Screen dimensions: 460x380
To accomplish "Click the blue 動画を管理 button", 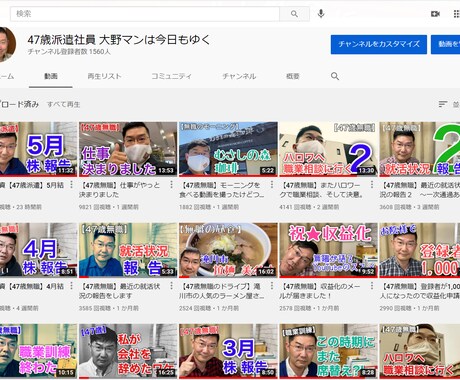I will [x=445, y=44].
